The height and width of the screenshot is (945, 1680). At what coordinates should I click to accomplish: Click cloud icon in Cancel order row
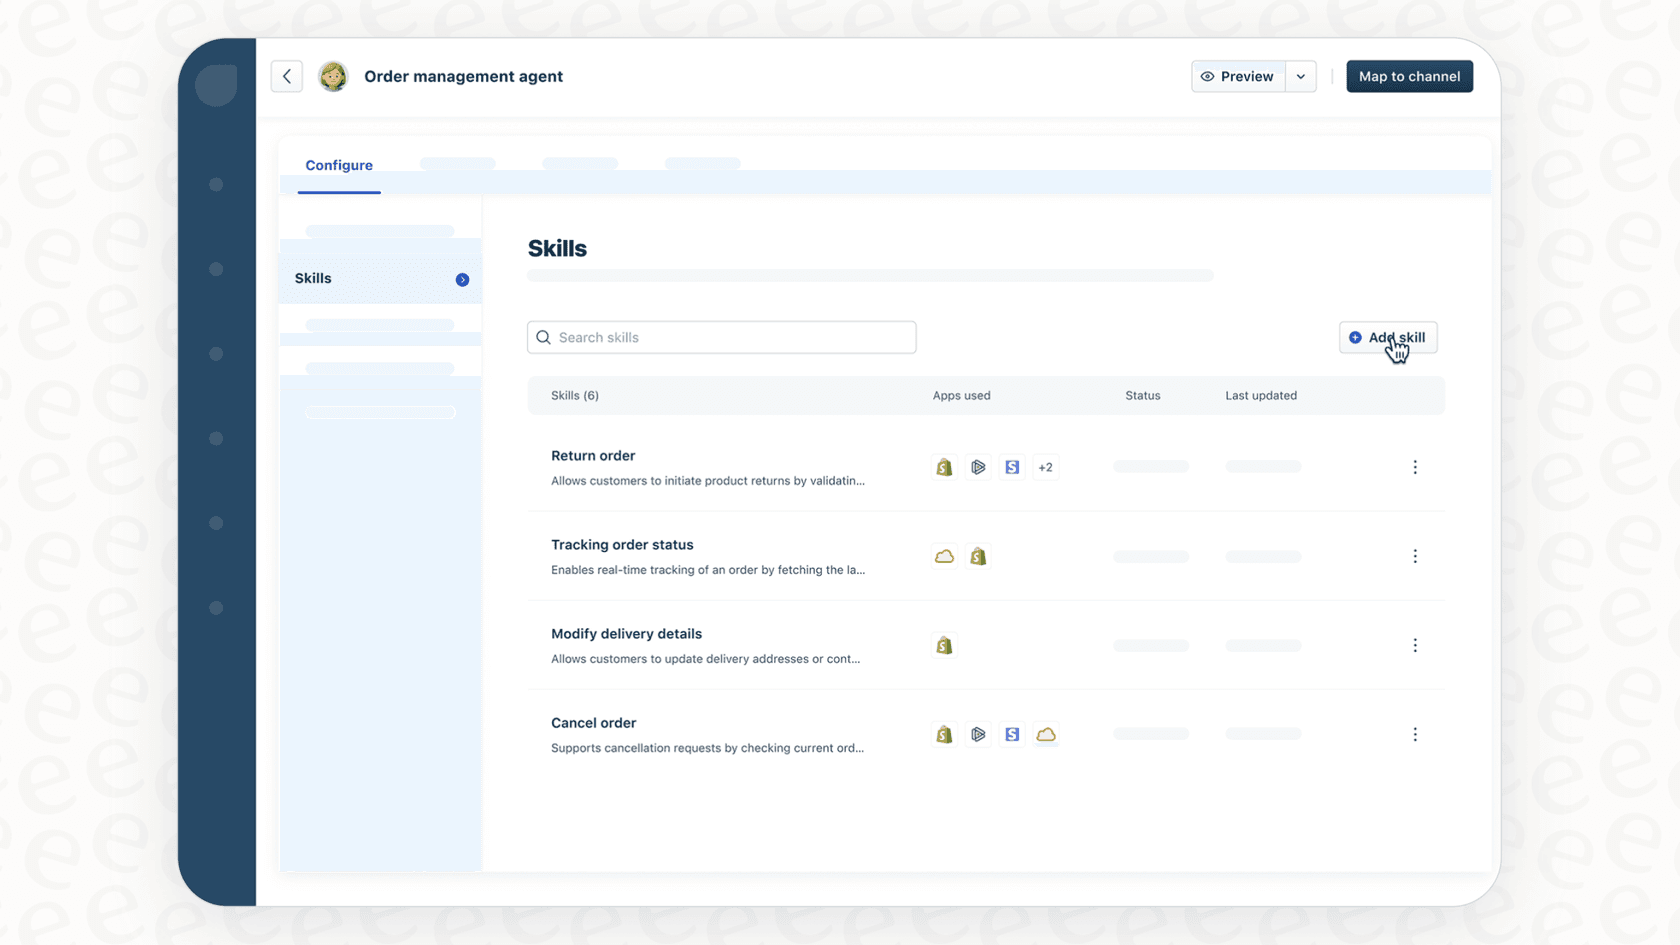(1046, 734)
